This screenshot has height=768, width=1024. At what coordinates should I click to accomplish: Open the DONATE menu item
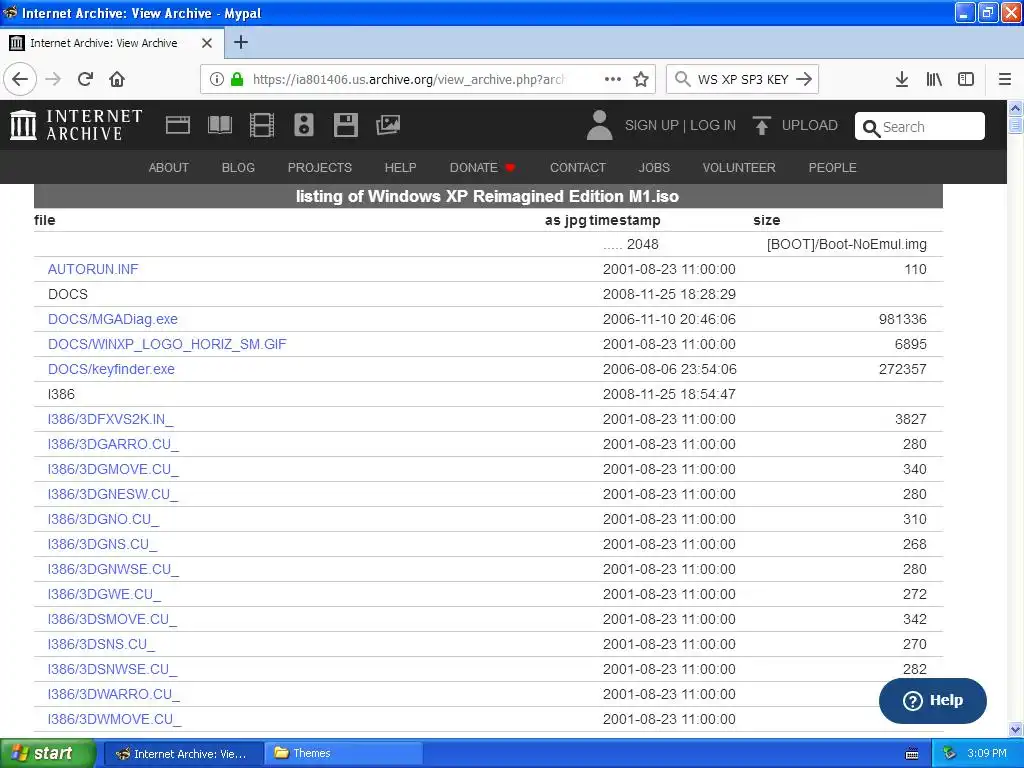(483, 168)
